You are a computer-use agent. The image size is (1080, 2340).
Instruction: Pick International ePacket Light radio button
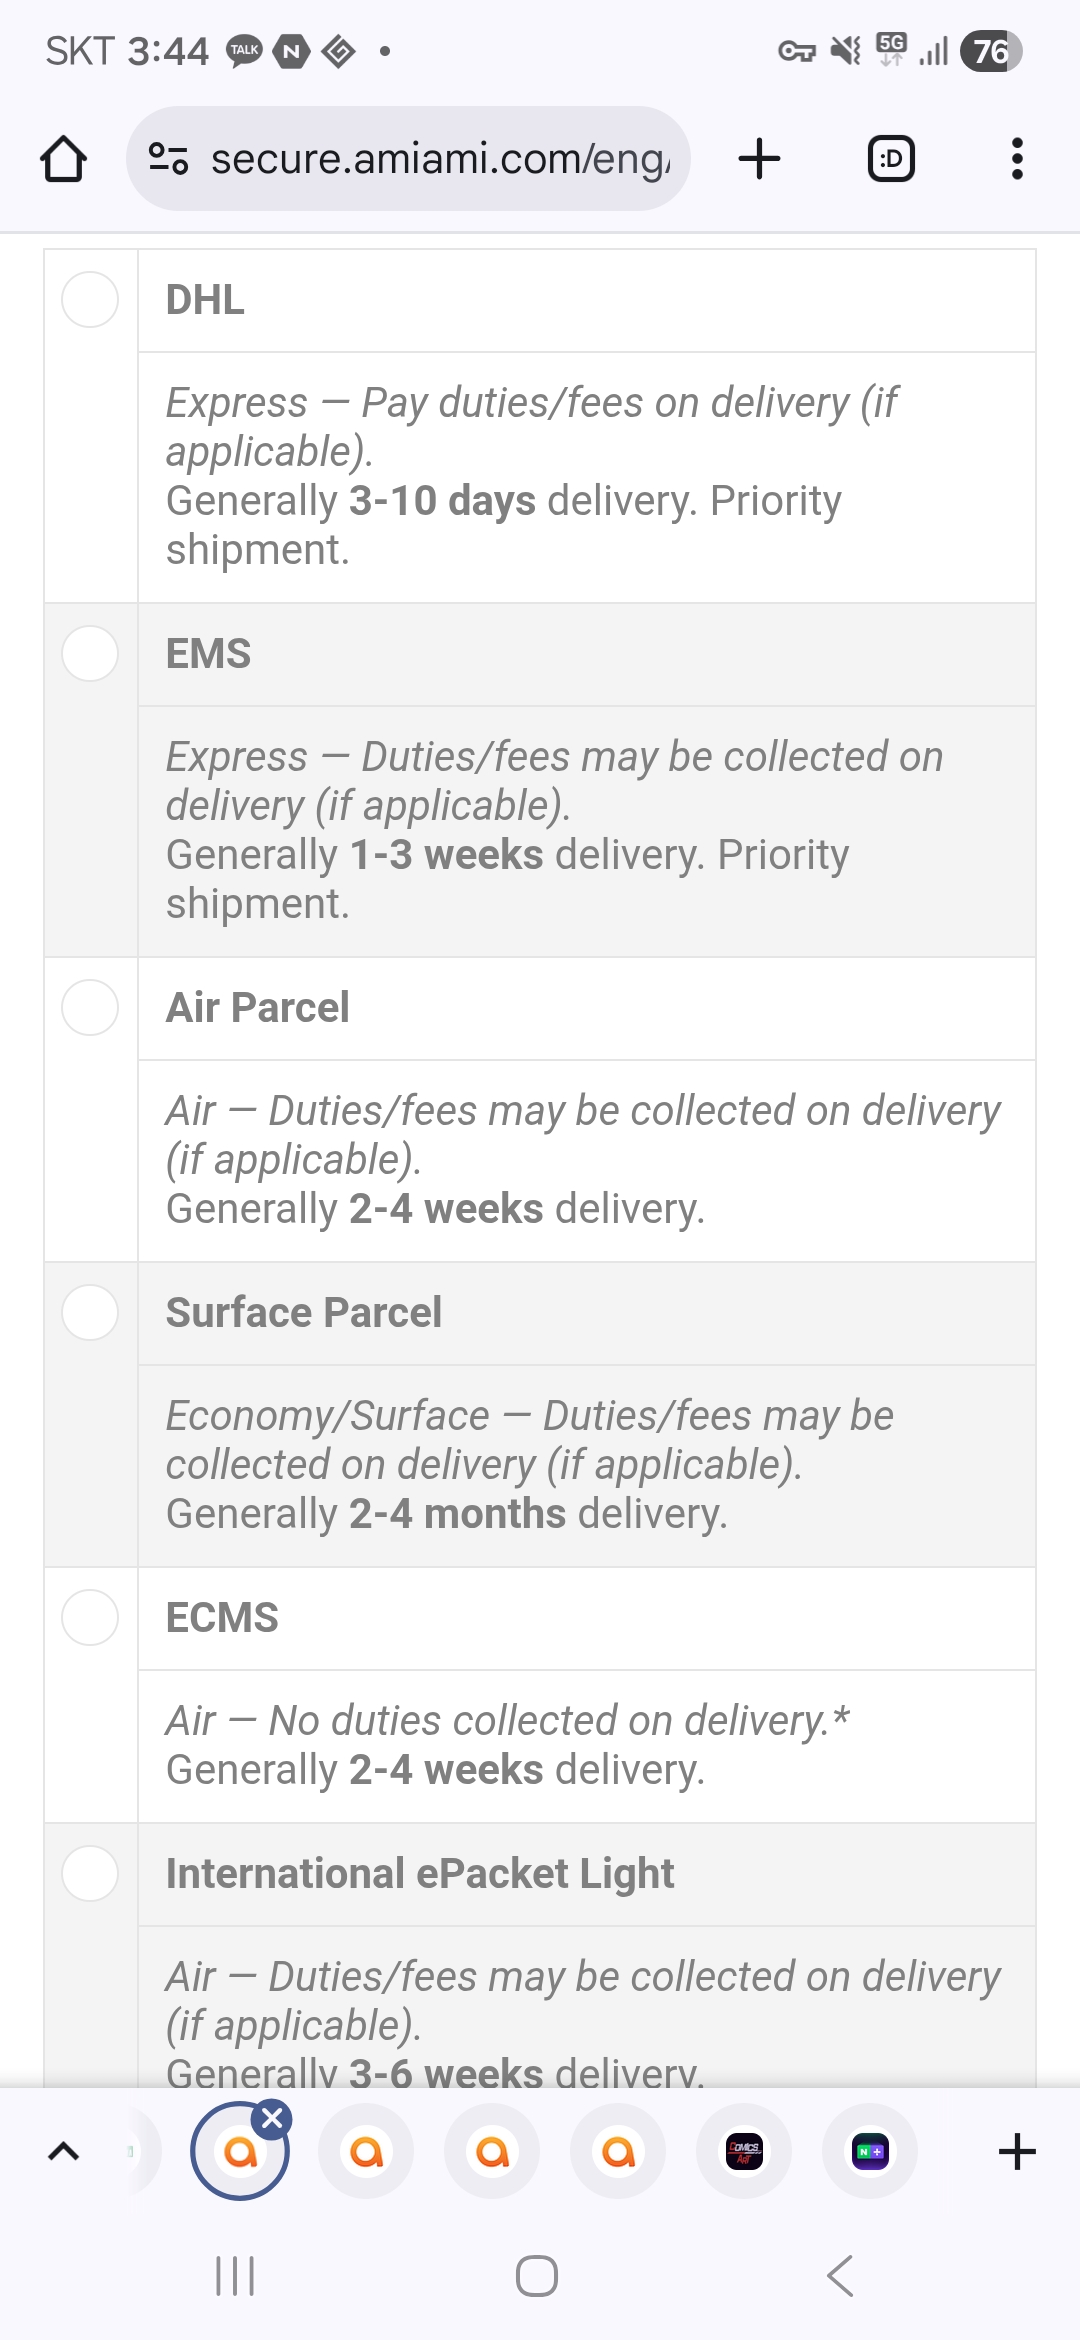pos(90,1873)
